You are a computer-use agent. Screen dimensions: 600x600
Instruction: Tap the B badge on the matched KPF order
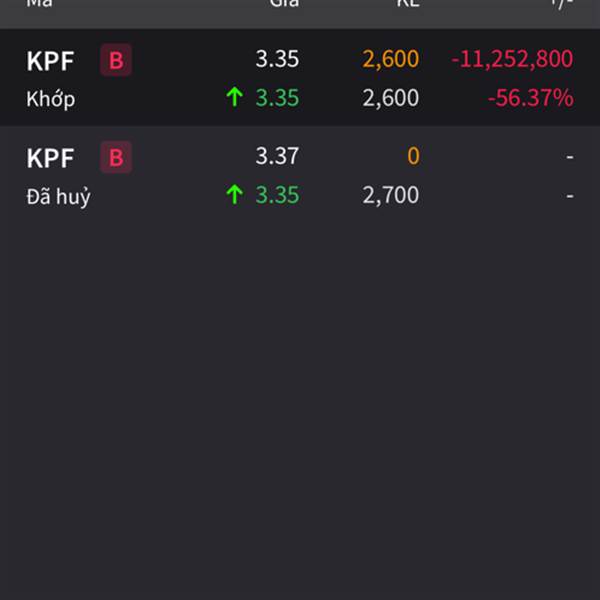tap(116, 60)
